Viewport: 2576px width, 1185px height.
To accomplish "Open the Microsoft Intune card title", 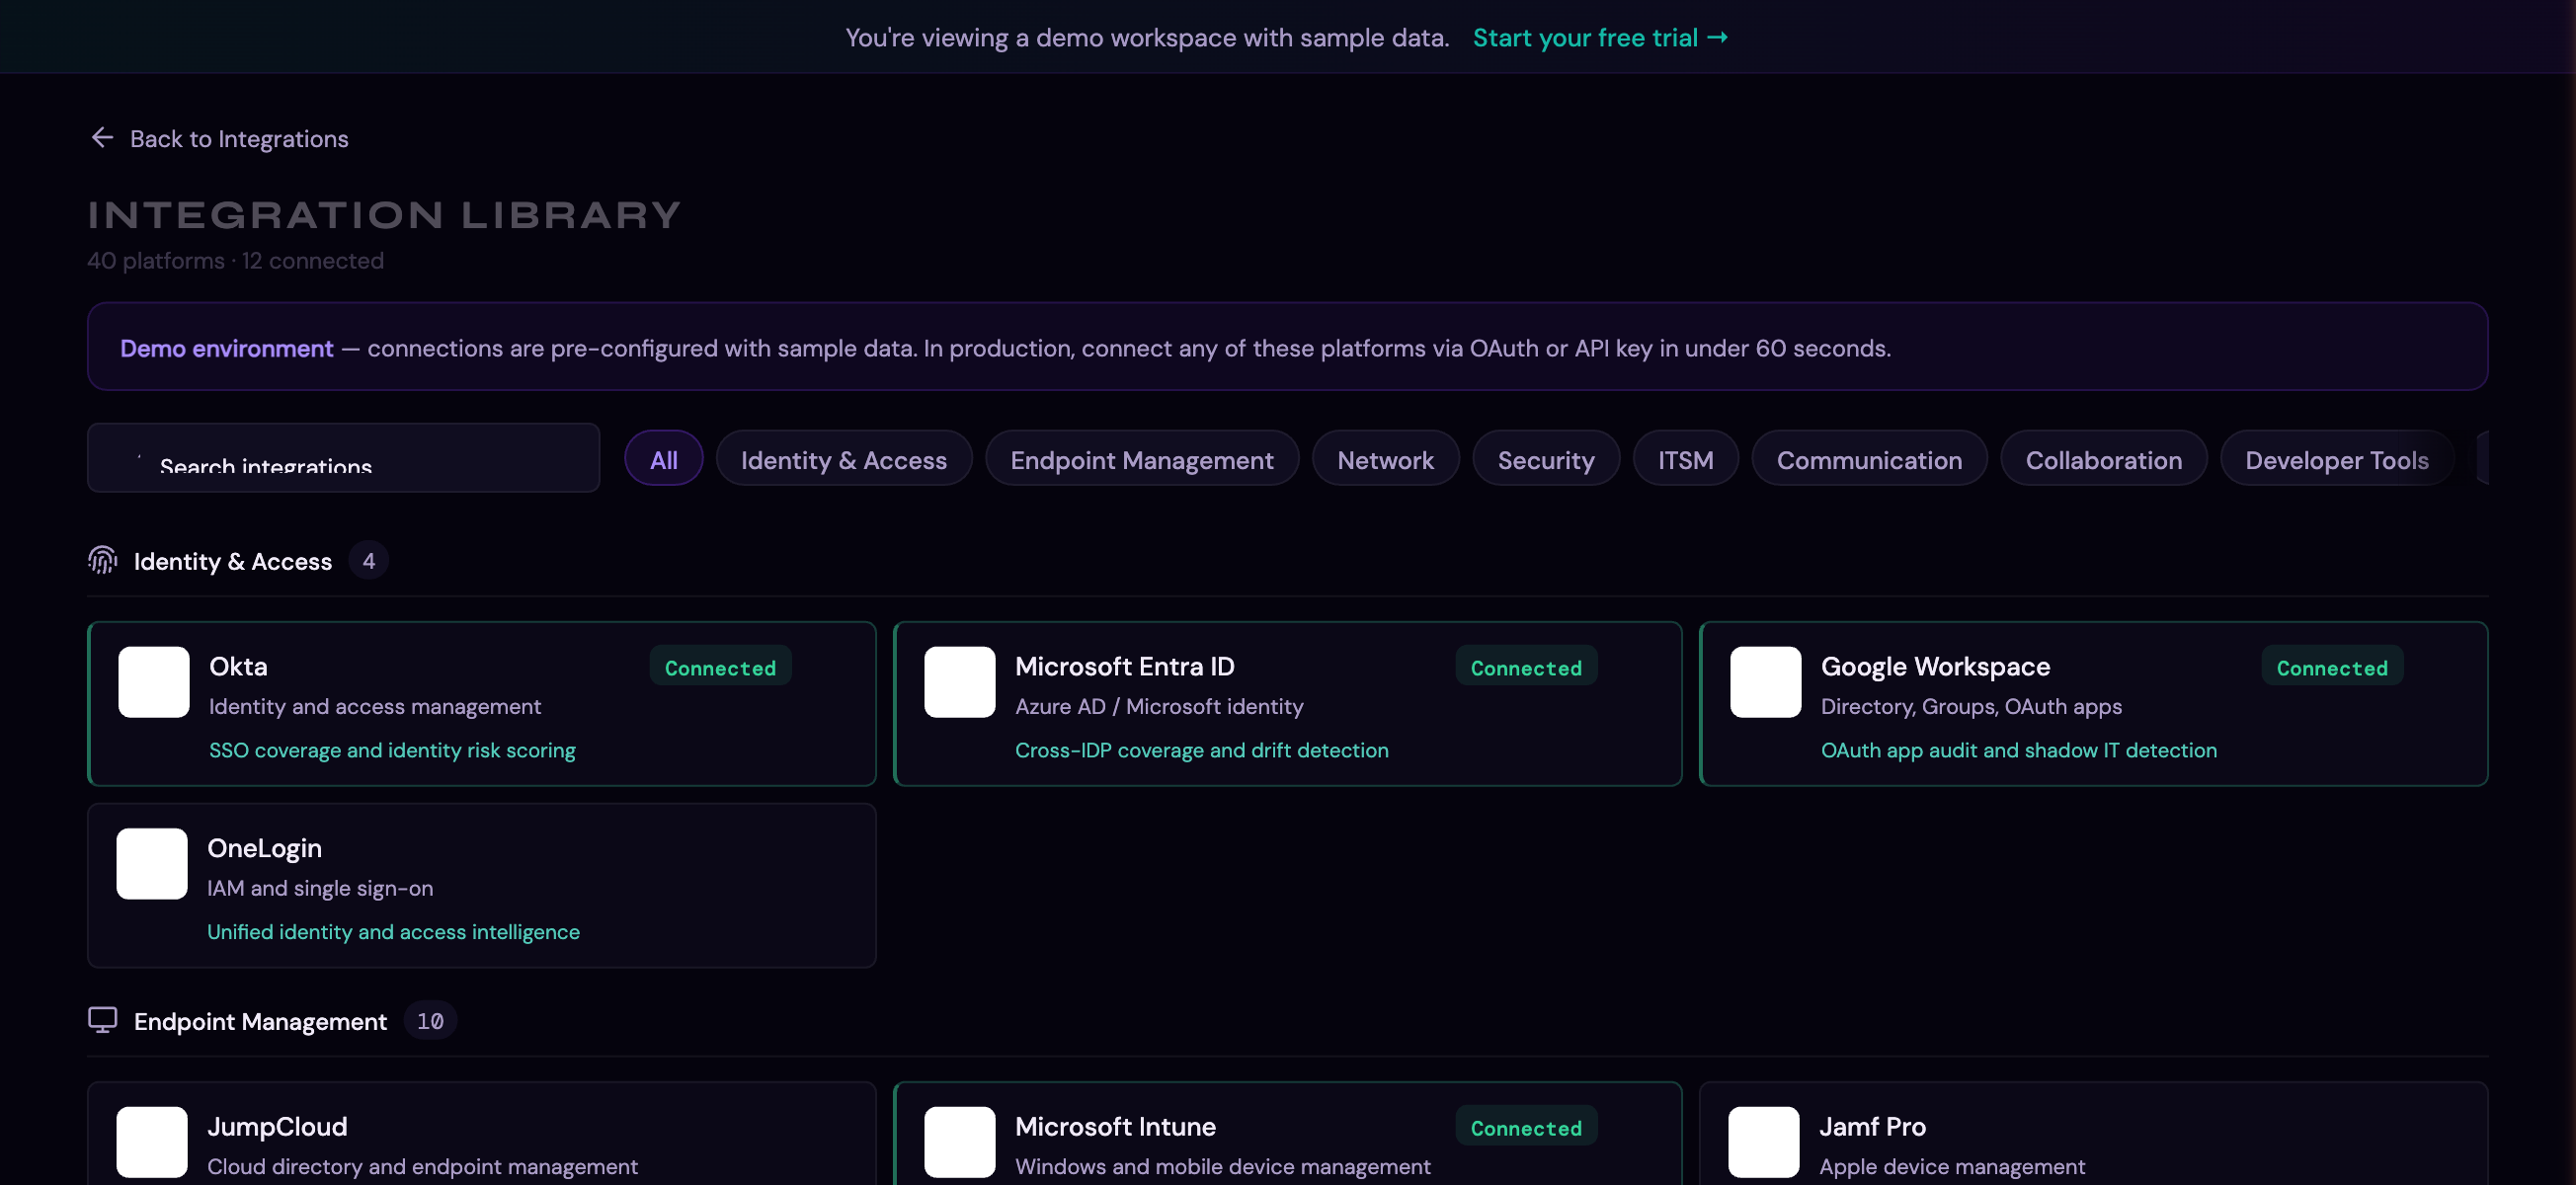I will click(x=1115, y=1126).
